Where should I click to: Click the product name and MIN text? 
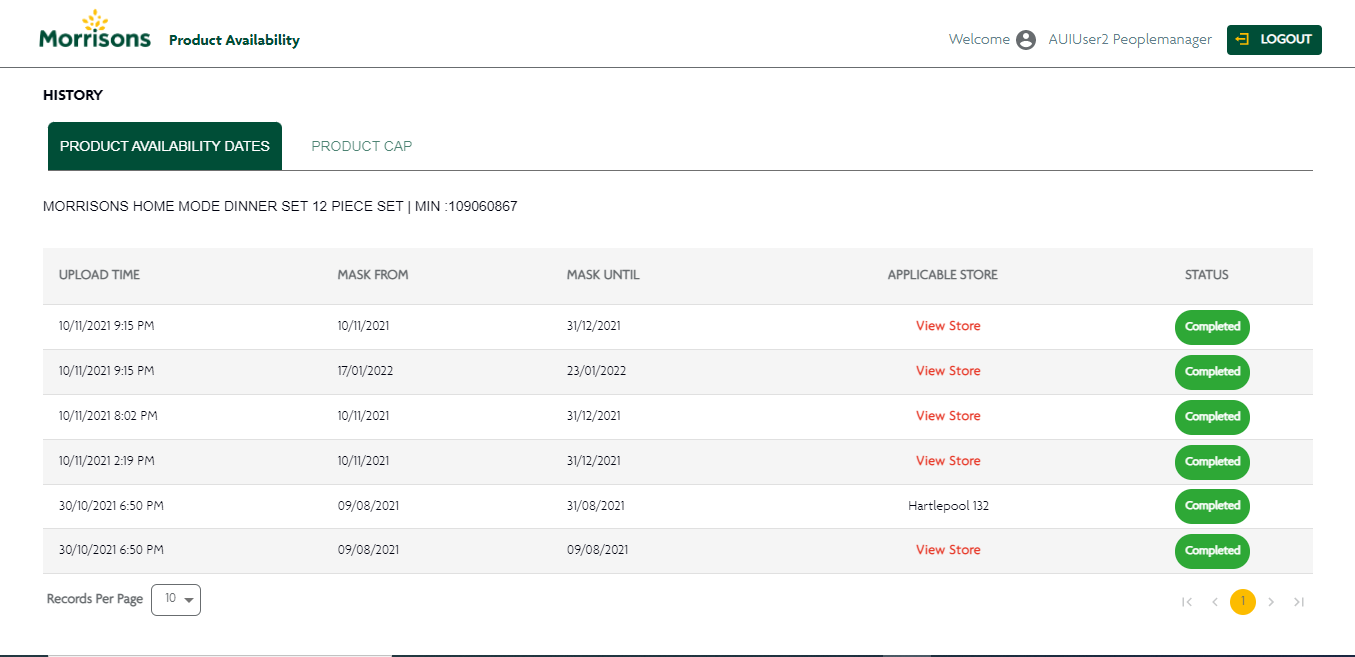280,207
